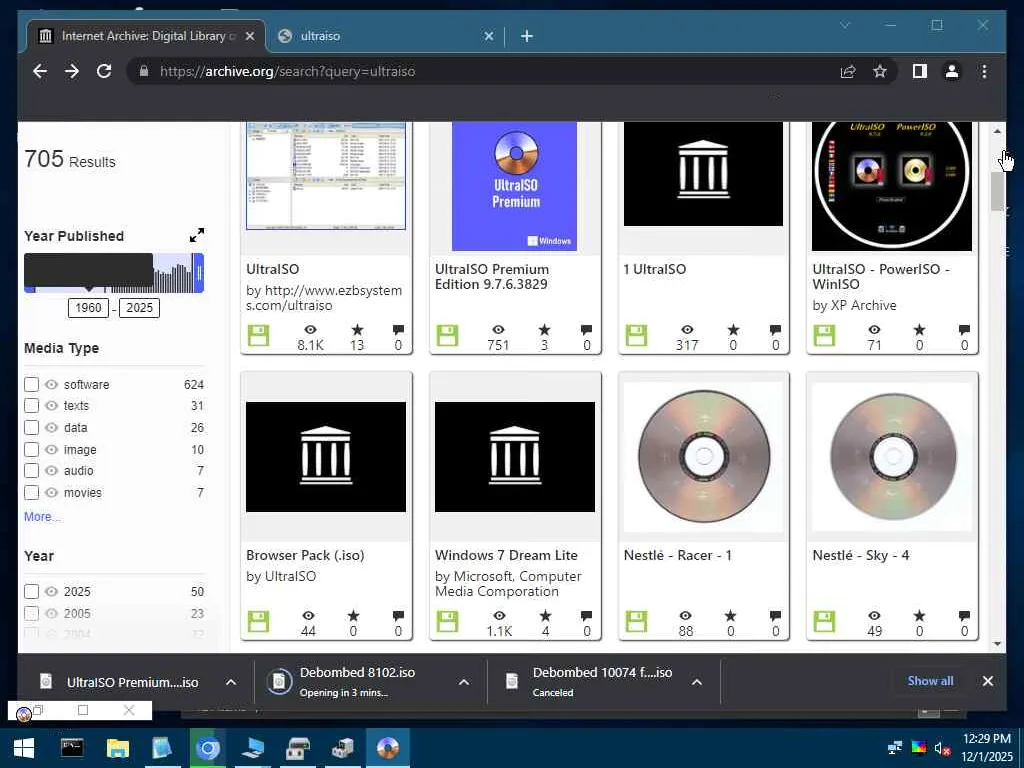This screenshot has width=1024, height=768.
Task: Click the 2025 end year field
Action: click(139, 308)
